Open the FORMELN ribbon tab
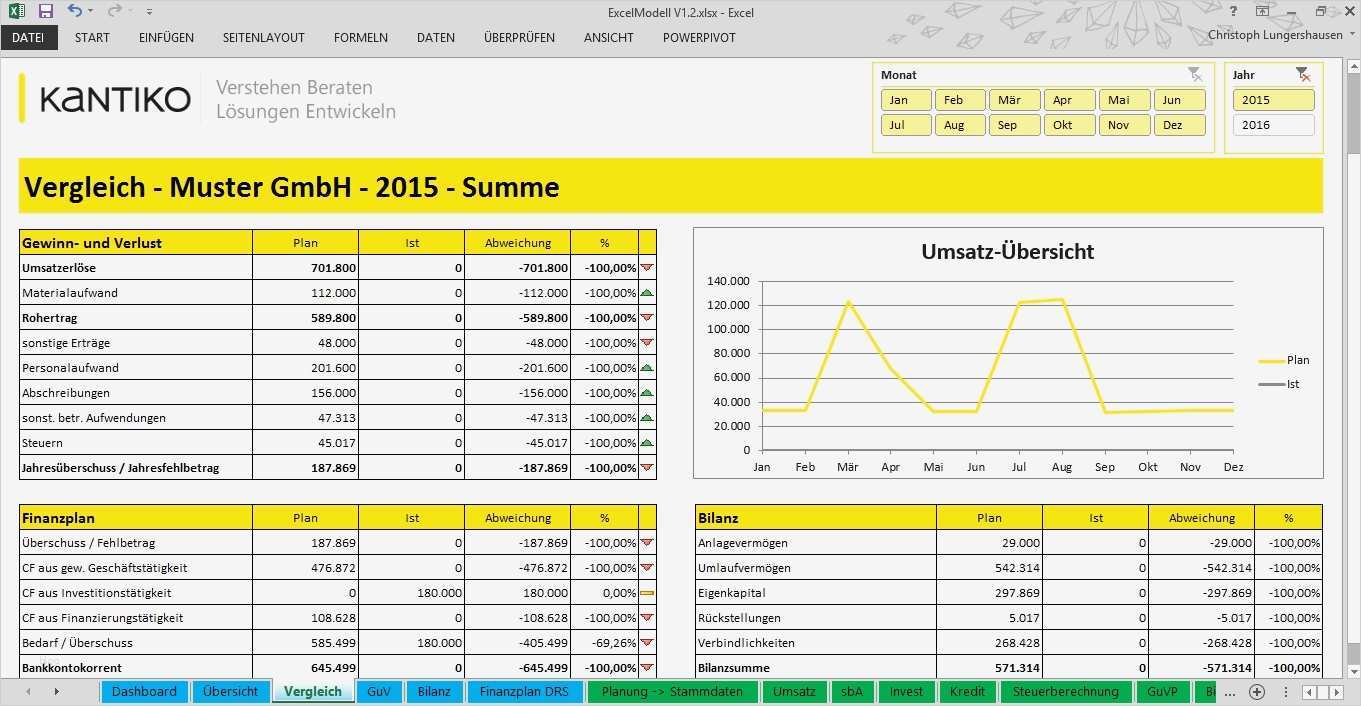This screenshot has height=706, width=1361. click(x=361, y=38)
